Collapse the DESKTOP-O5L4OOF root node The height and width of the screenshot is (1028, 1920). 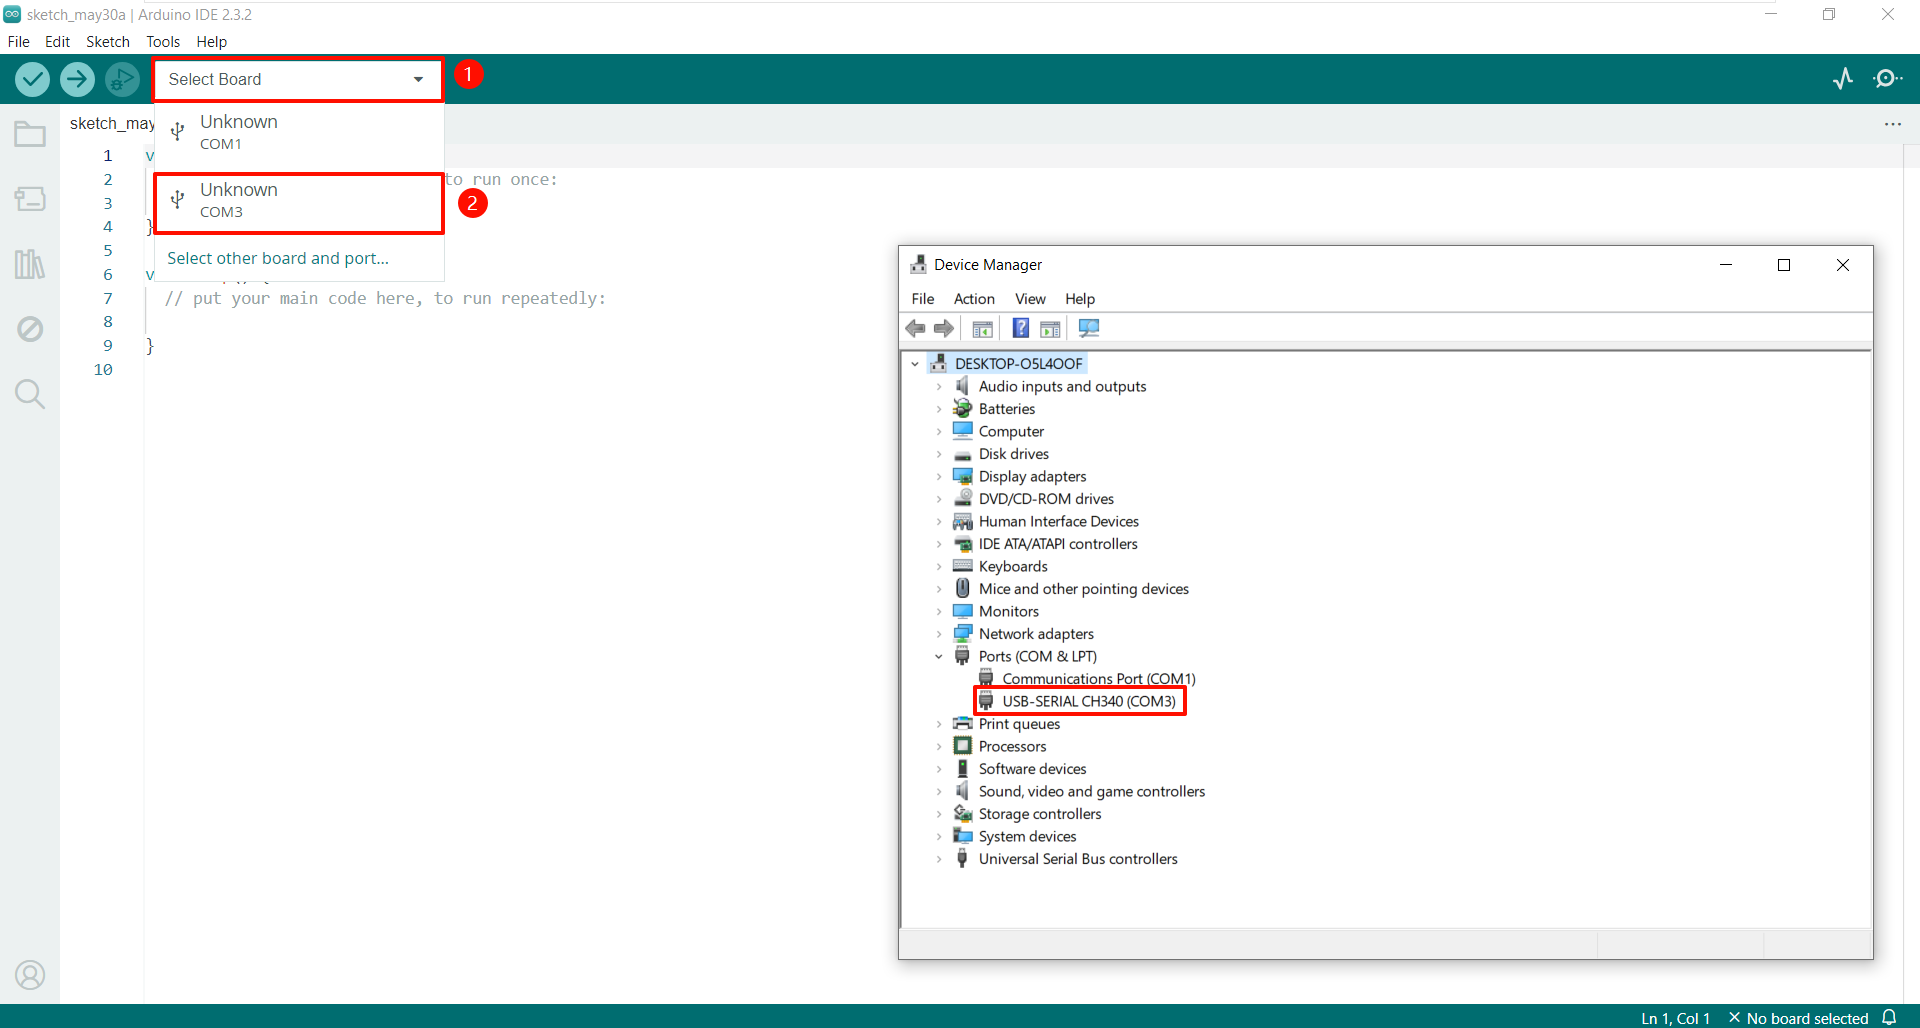(x=915, y=364)
